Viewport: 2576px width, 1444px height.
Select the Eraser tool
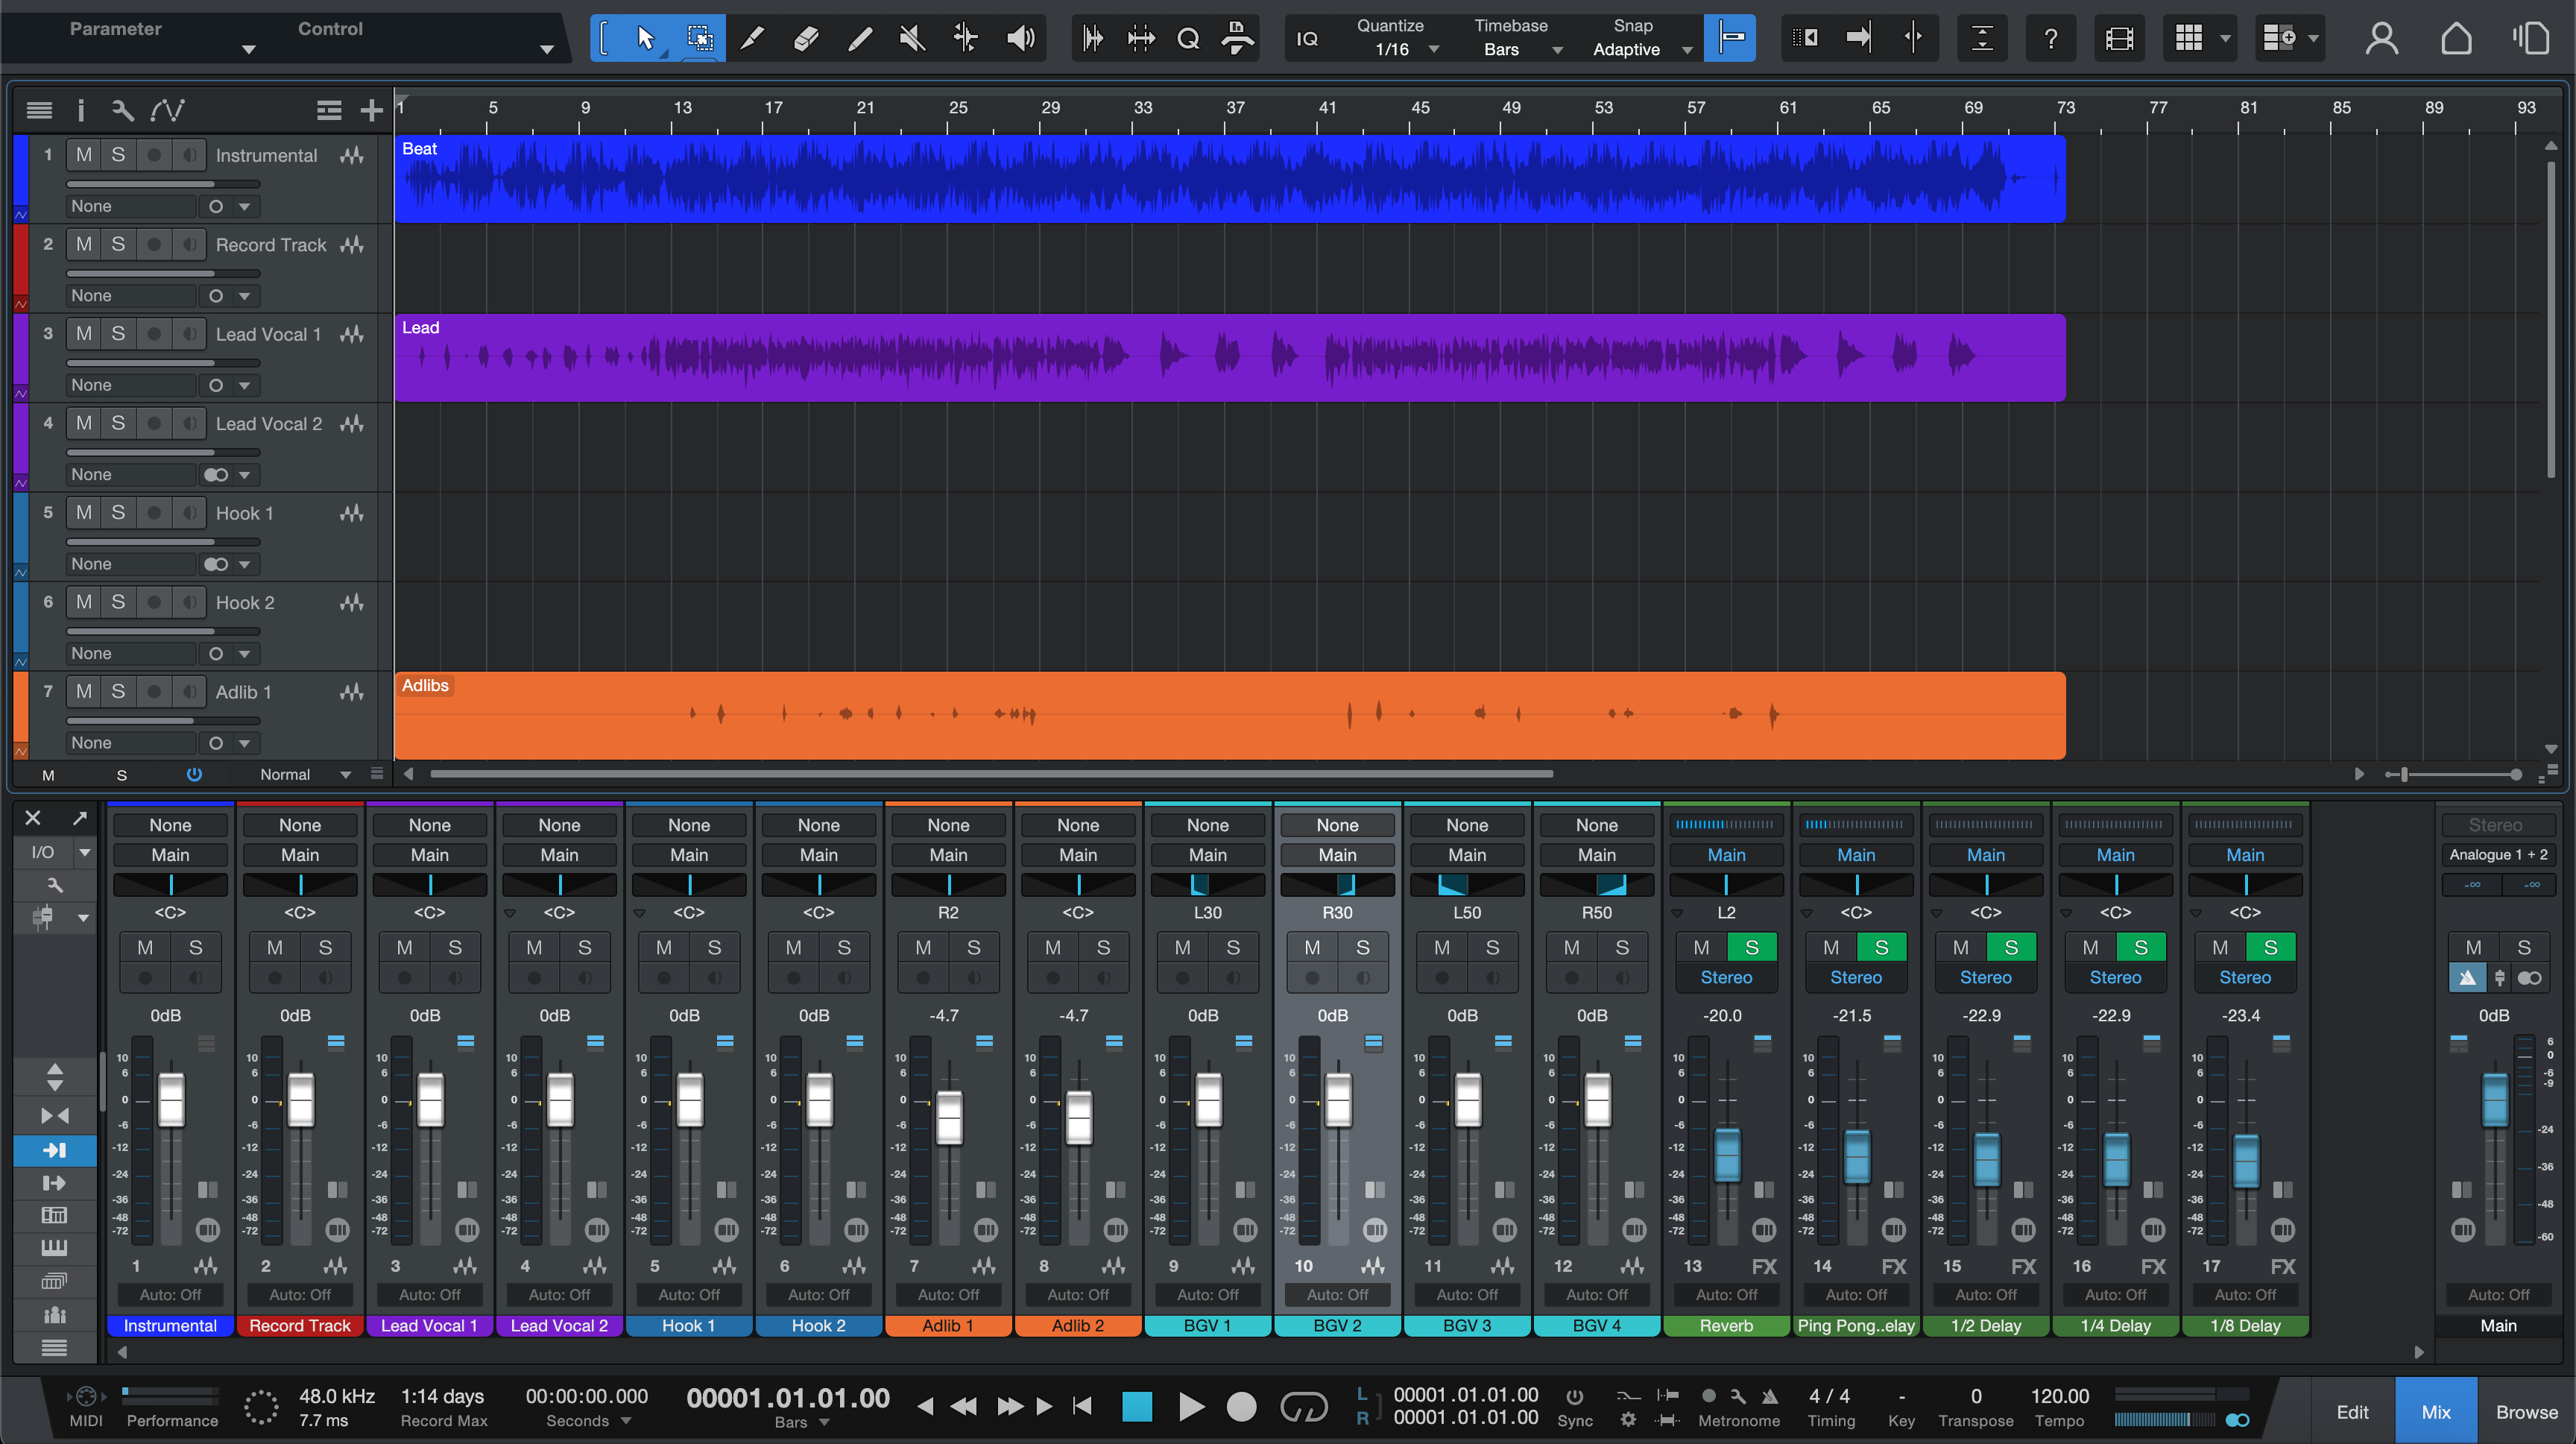[x=805, y=38]
